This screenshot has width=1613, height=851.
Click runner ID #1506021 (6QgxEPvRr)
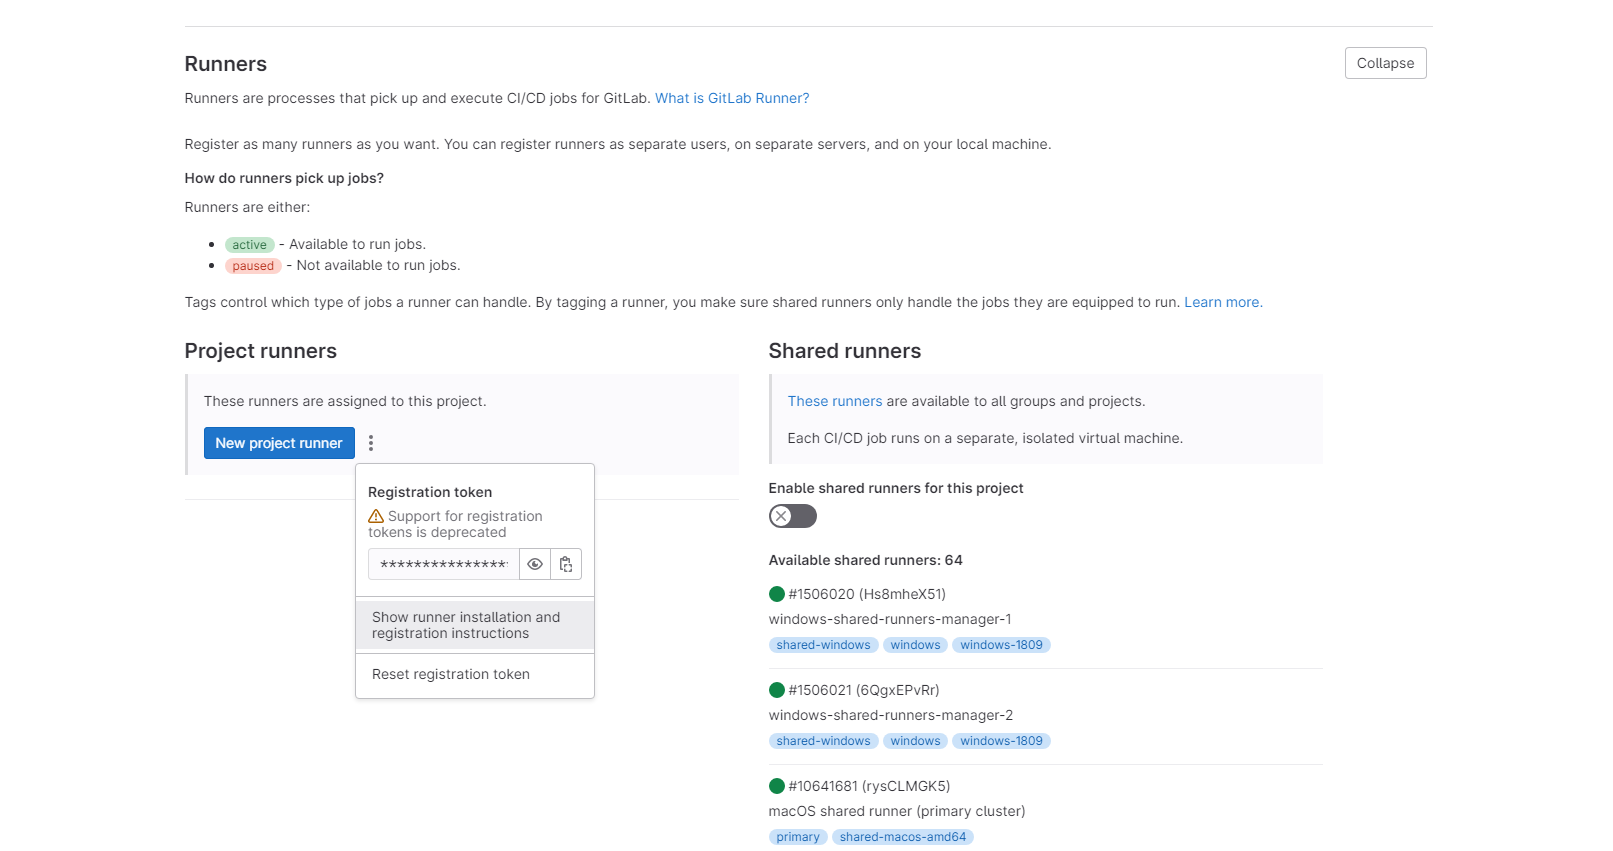click(864, 690)
